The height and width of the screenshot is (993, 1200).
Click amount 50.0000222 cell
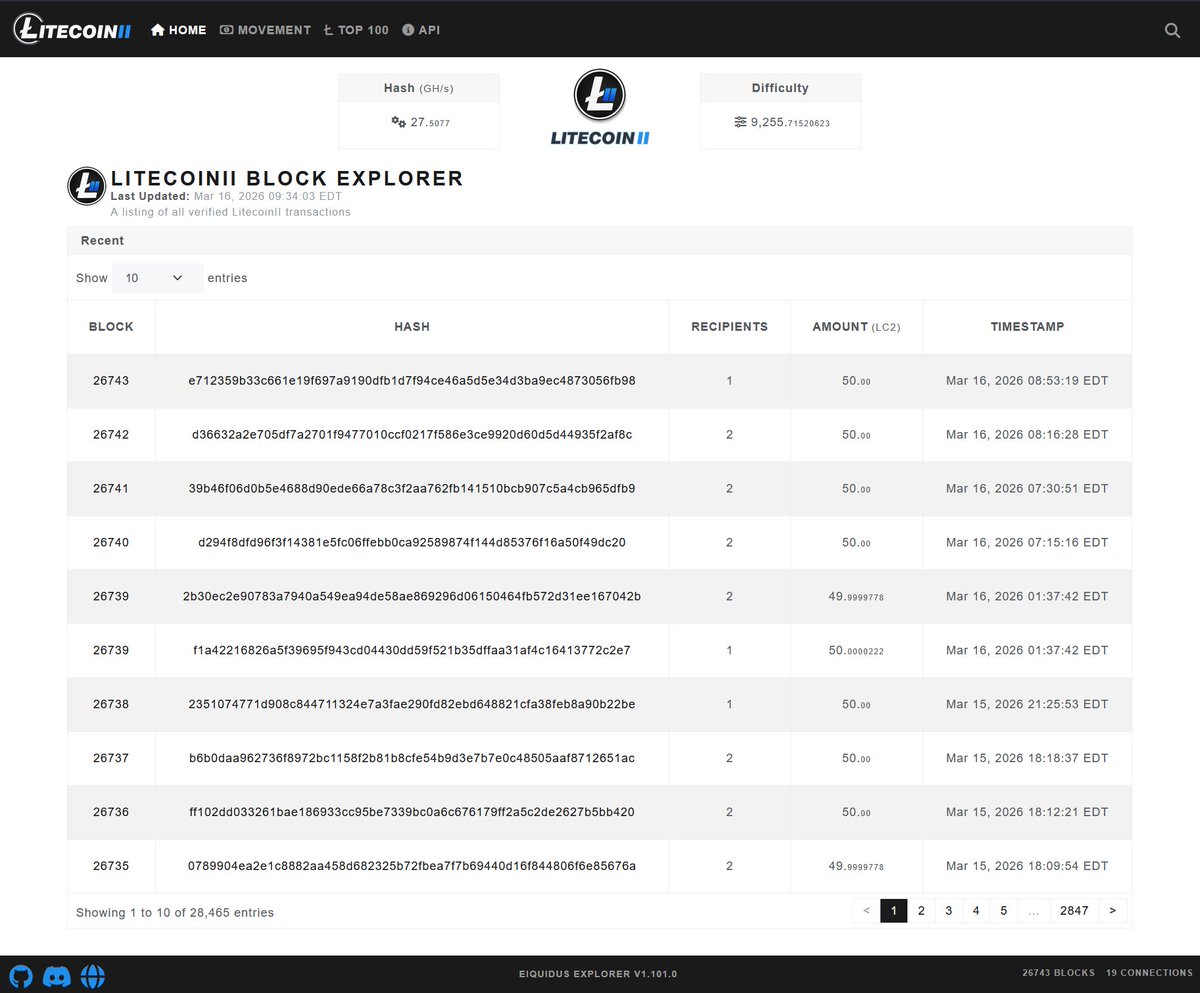(856, 651)
